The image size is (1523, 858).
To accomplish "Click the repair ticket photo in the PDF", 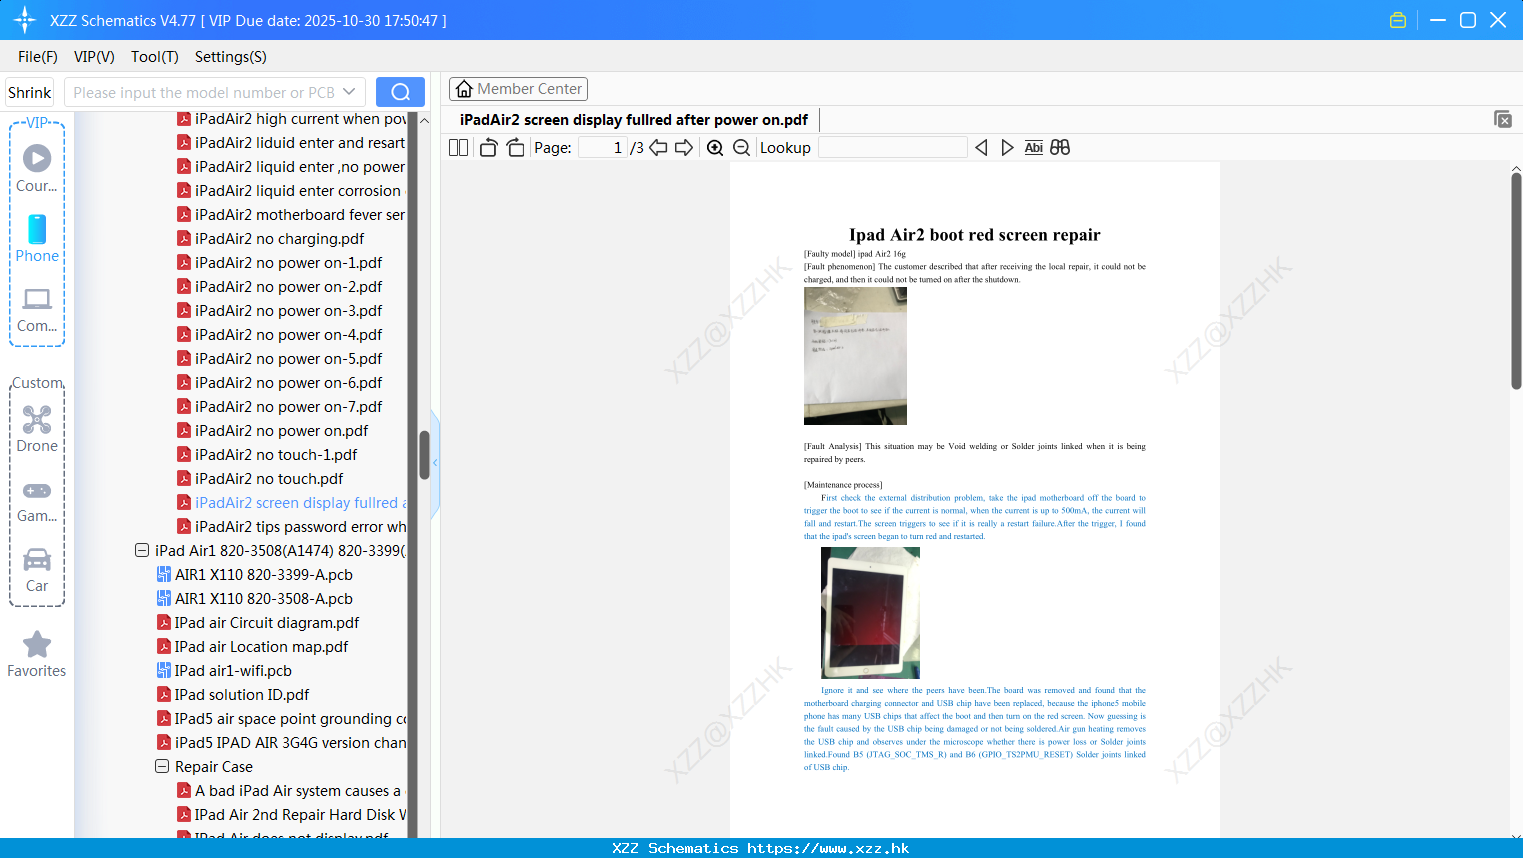I will coord(855,356).
